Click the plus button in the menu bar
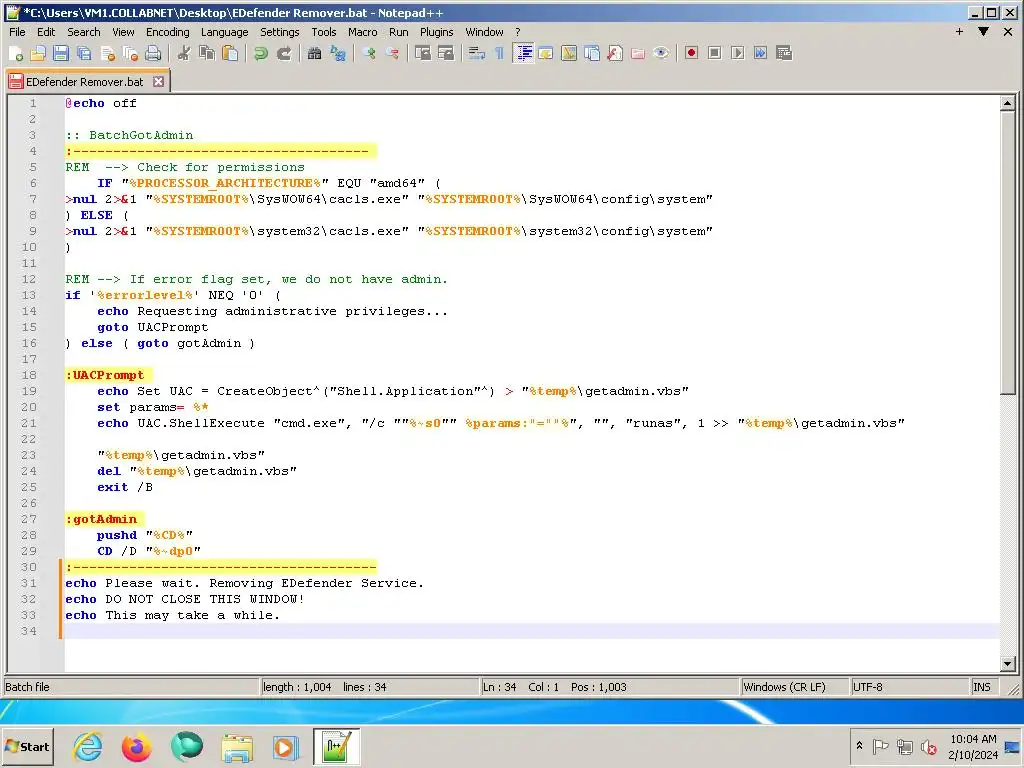 (959, 31)
